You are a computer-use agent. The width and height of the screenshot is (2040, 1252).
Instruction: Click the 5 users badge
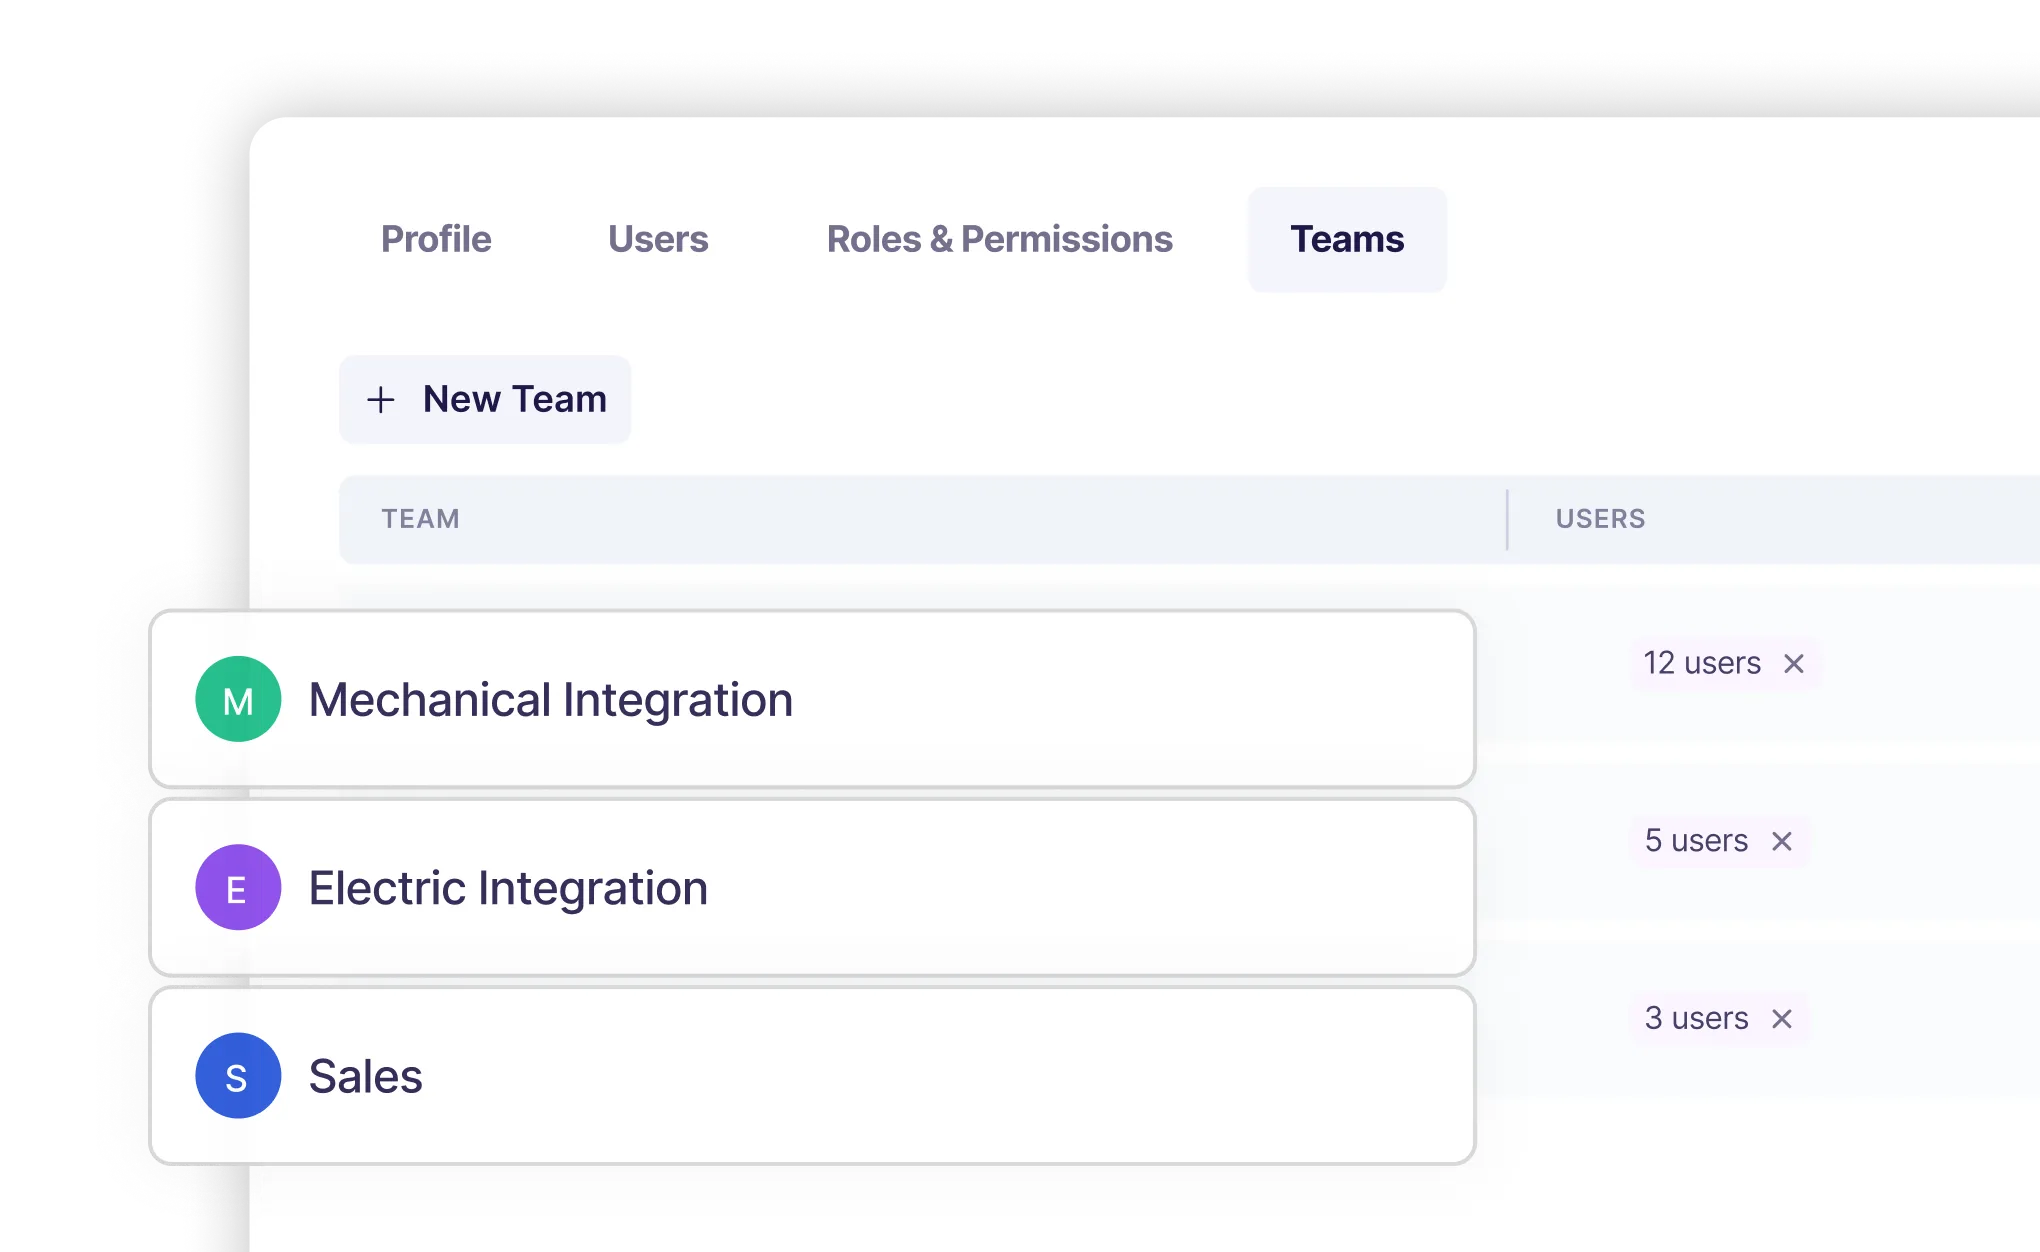point(1696,841)
